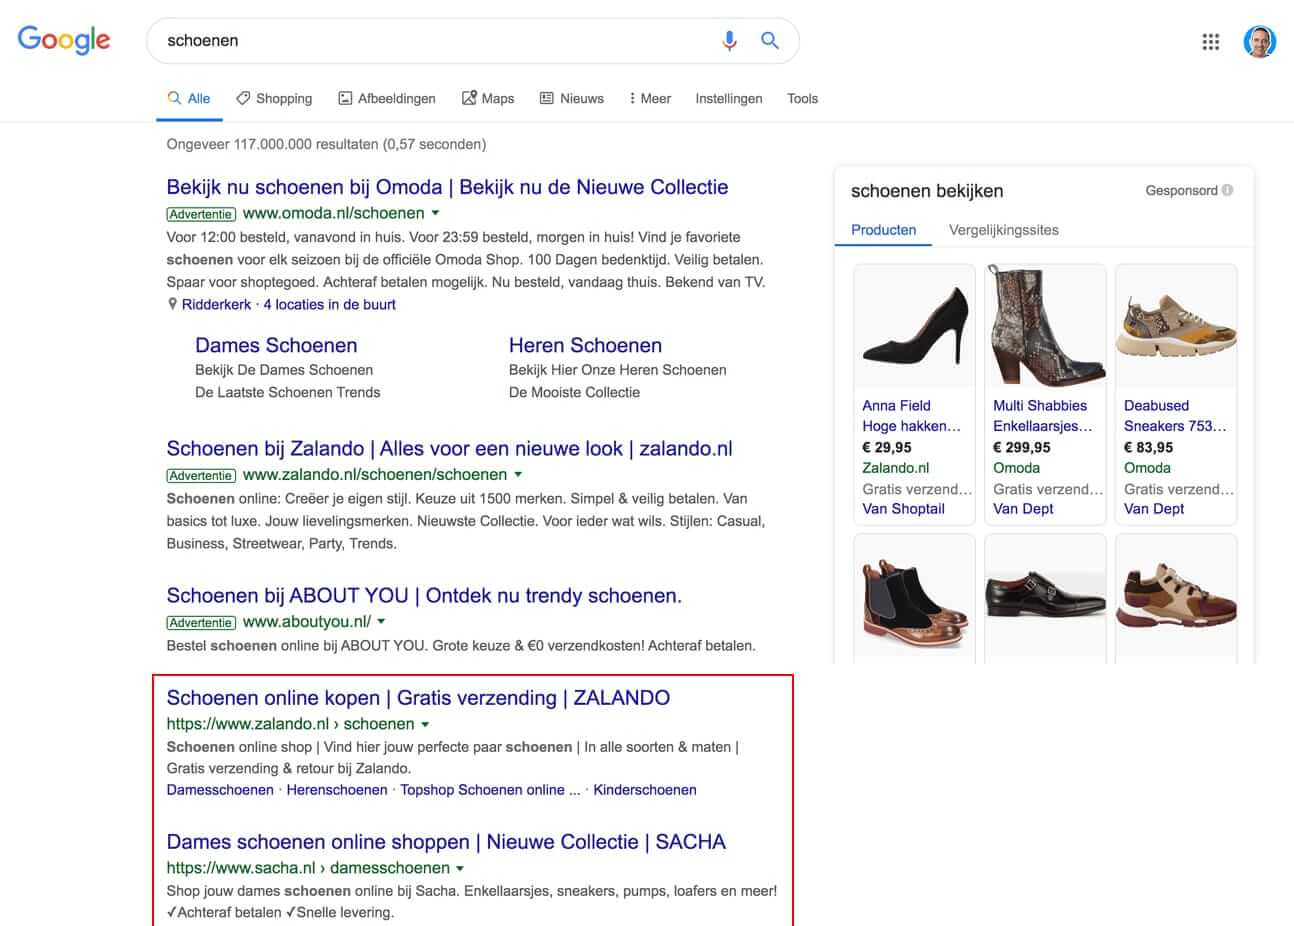Click 4 locaties in de buurt
The width and height of the screenshot is (1294, 926).
click(x=330, y=304)
